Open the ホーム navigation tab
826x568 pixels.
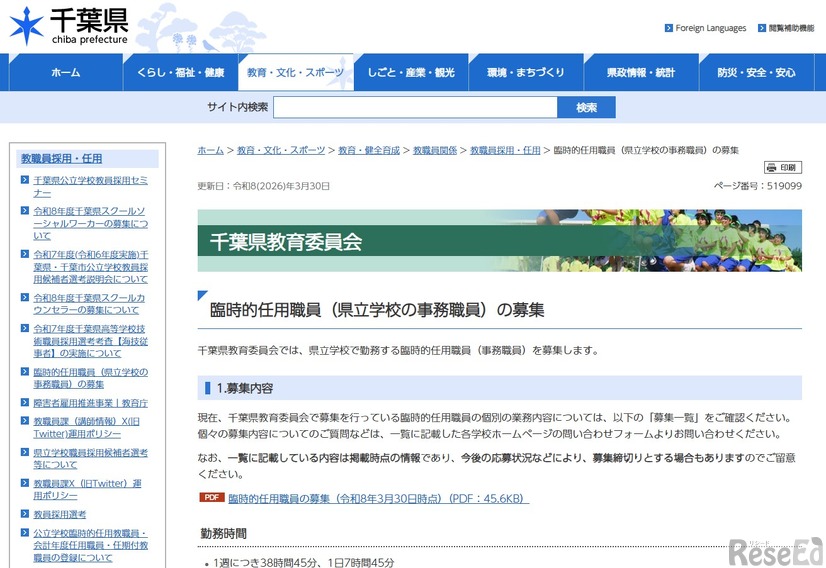(66, 72)
